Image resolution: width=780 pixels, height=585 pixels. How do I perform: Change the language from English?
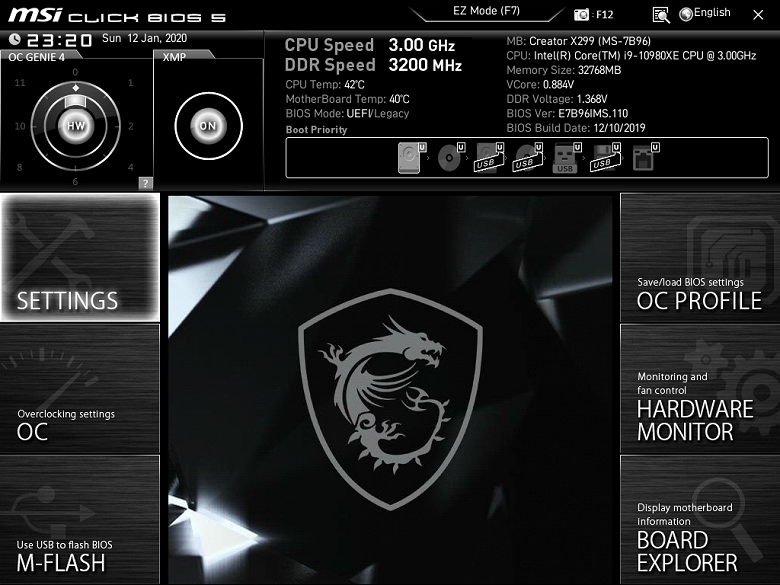coord(705,13)
